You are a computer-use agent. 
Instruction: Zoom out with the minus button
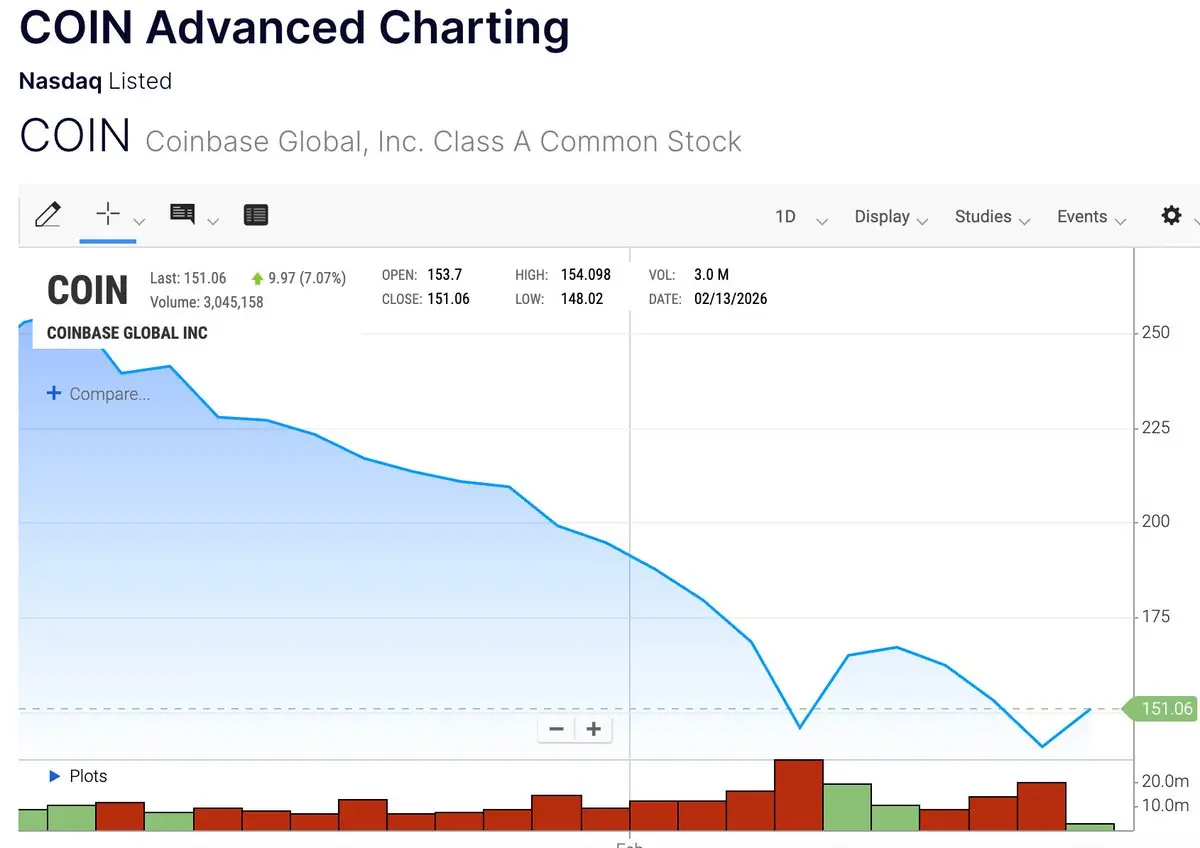pyautogui.click(x=557, y=729)
